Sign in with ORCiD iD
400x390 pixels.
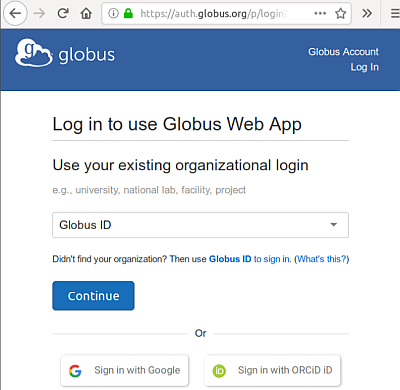coord(273,370)
